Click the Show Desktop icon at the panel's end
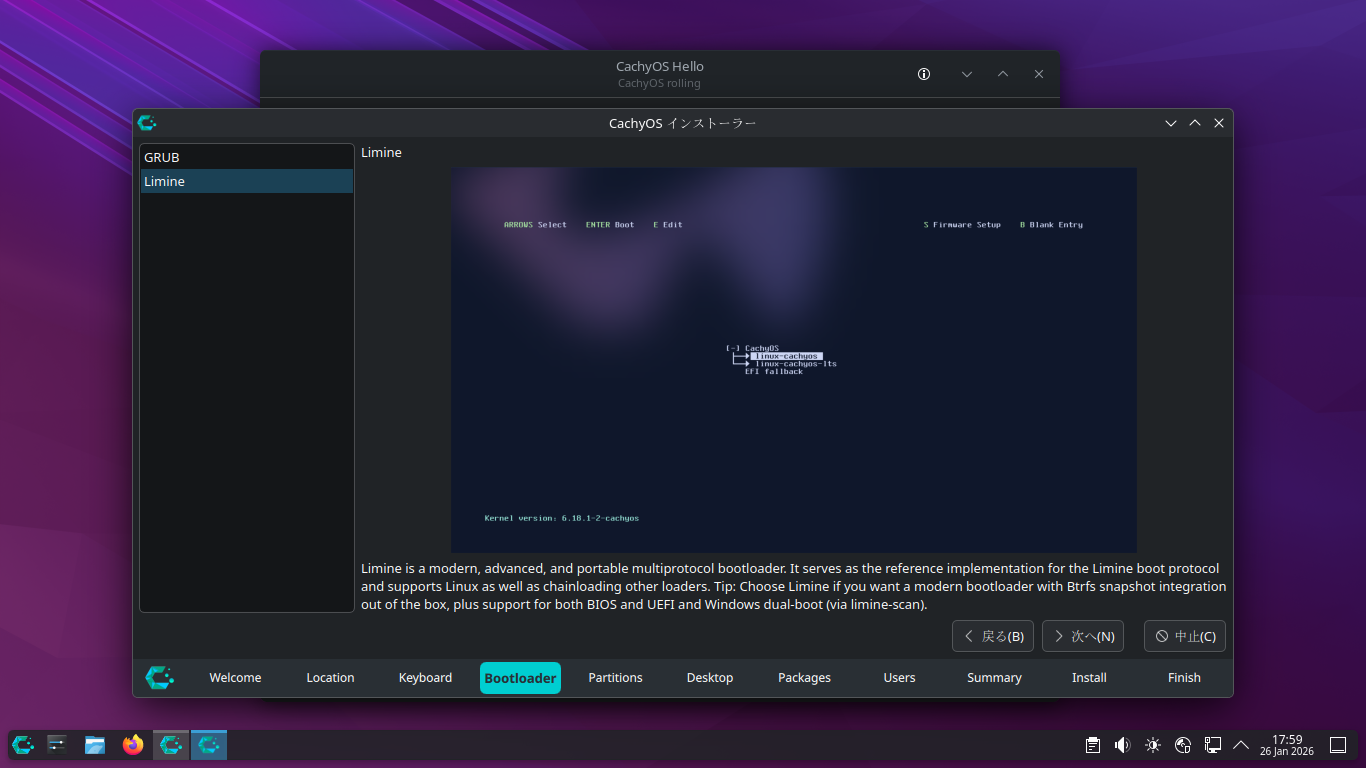The height and width of the screenshot is (768, 1366). [1338, 745]
